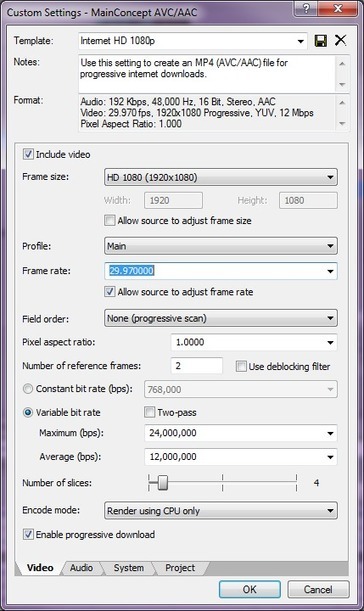Click the Number of slices slider handle

click(x=163, y=482)
